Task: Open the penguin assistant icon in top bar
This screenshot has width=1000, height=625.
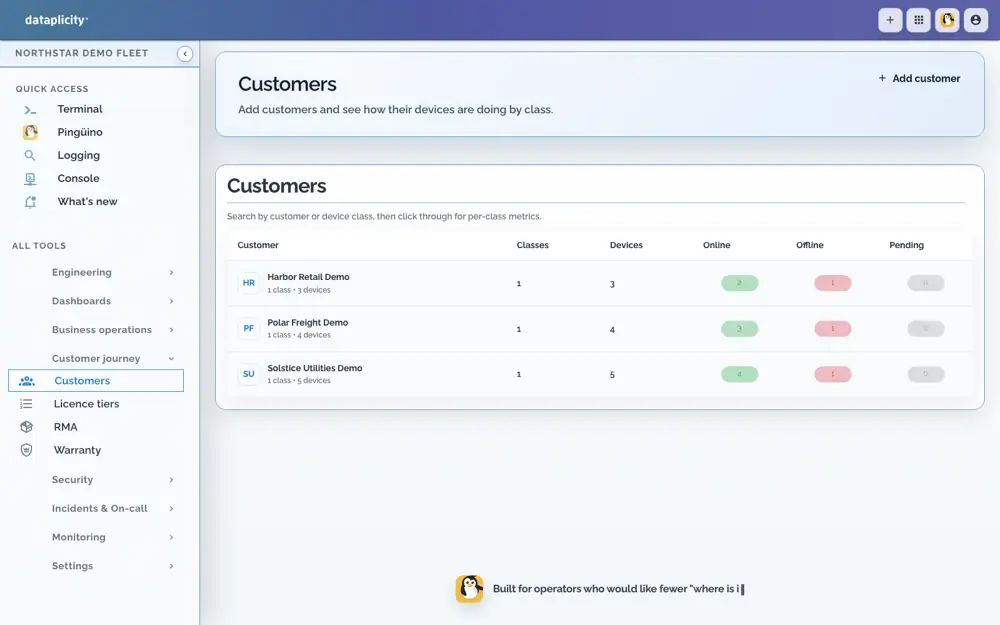Action: point(947,20)
